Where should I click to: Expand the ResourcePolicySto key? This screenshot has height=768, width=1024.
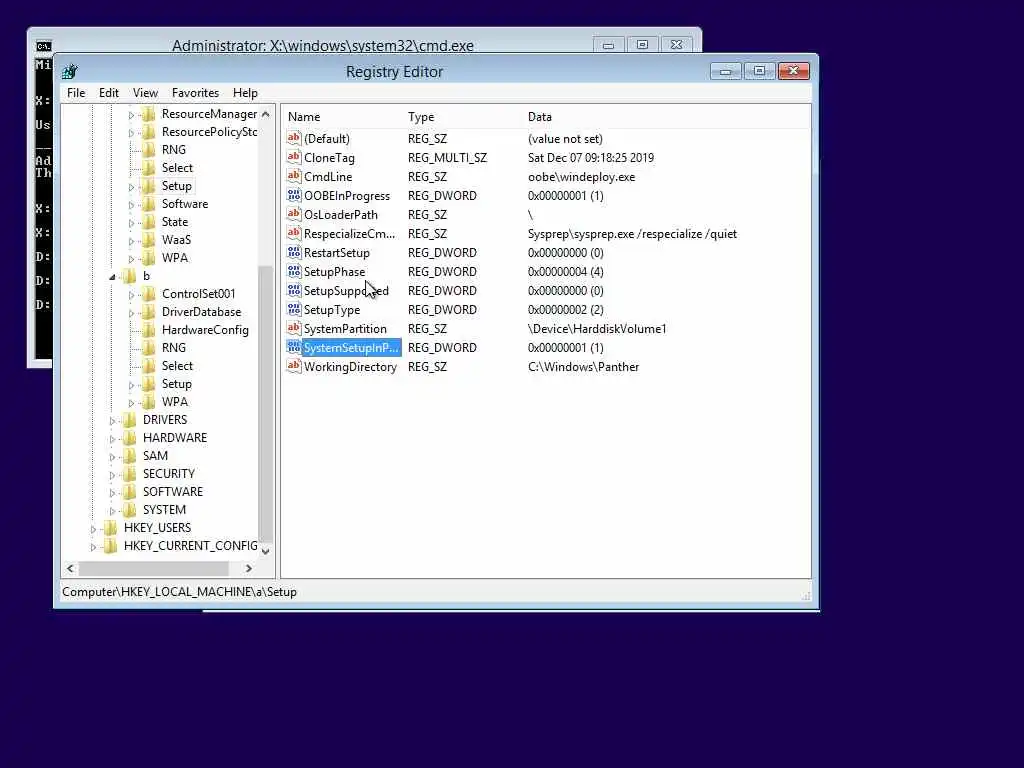pyautogui.click(x=131, y=133)
